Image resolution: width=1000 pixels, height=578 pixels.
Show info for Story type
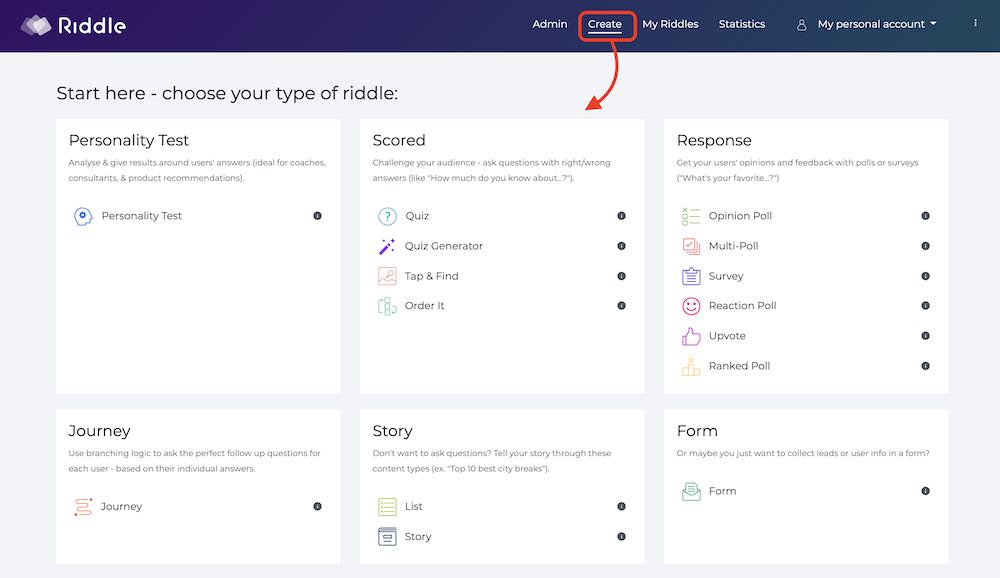click(x=621, y=536)
